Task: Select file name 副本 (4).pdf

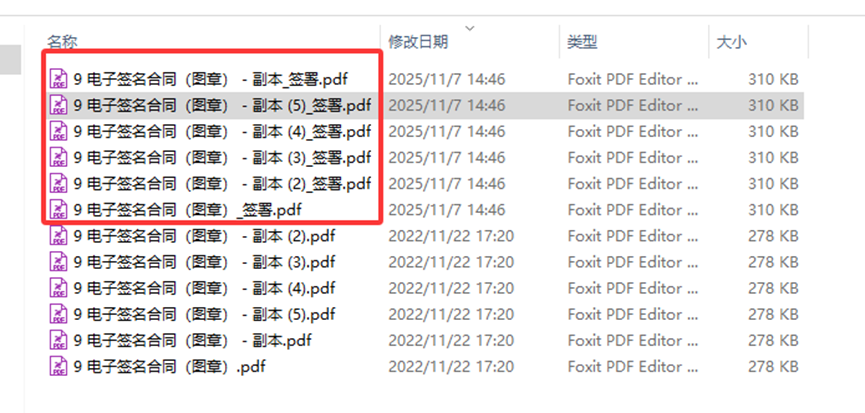Action: 204,288
